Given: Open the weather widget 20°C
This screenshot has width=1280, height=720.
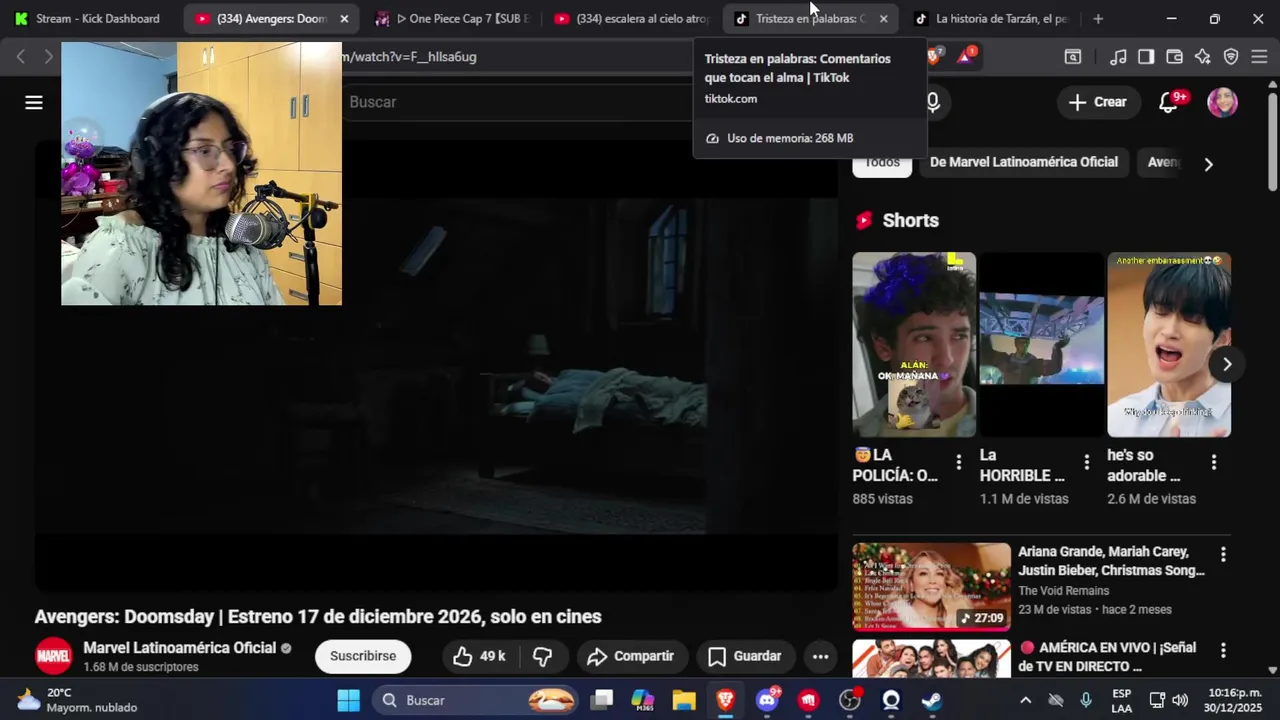Looking at the screenshot, I should coord(78,700).
